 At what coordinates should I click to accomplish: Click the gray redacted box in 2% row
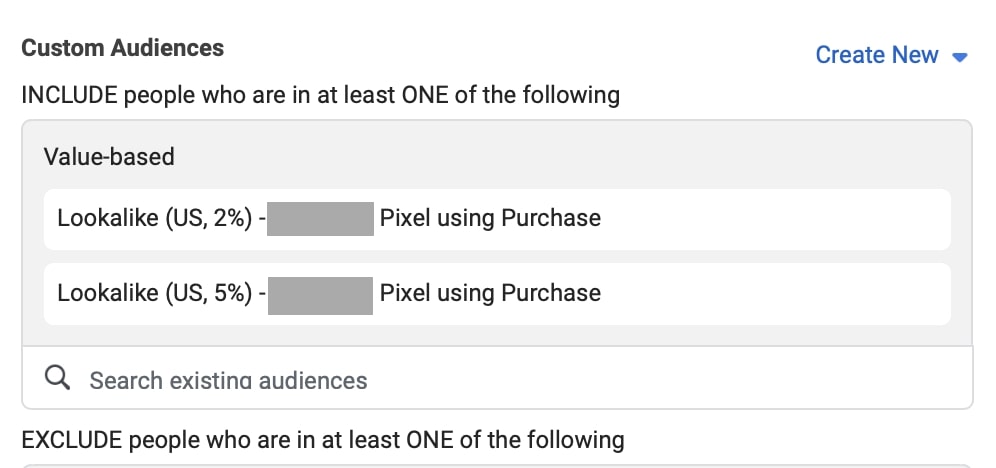(x=320, y=219)
